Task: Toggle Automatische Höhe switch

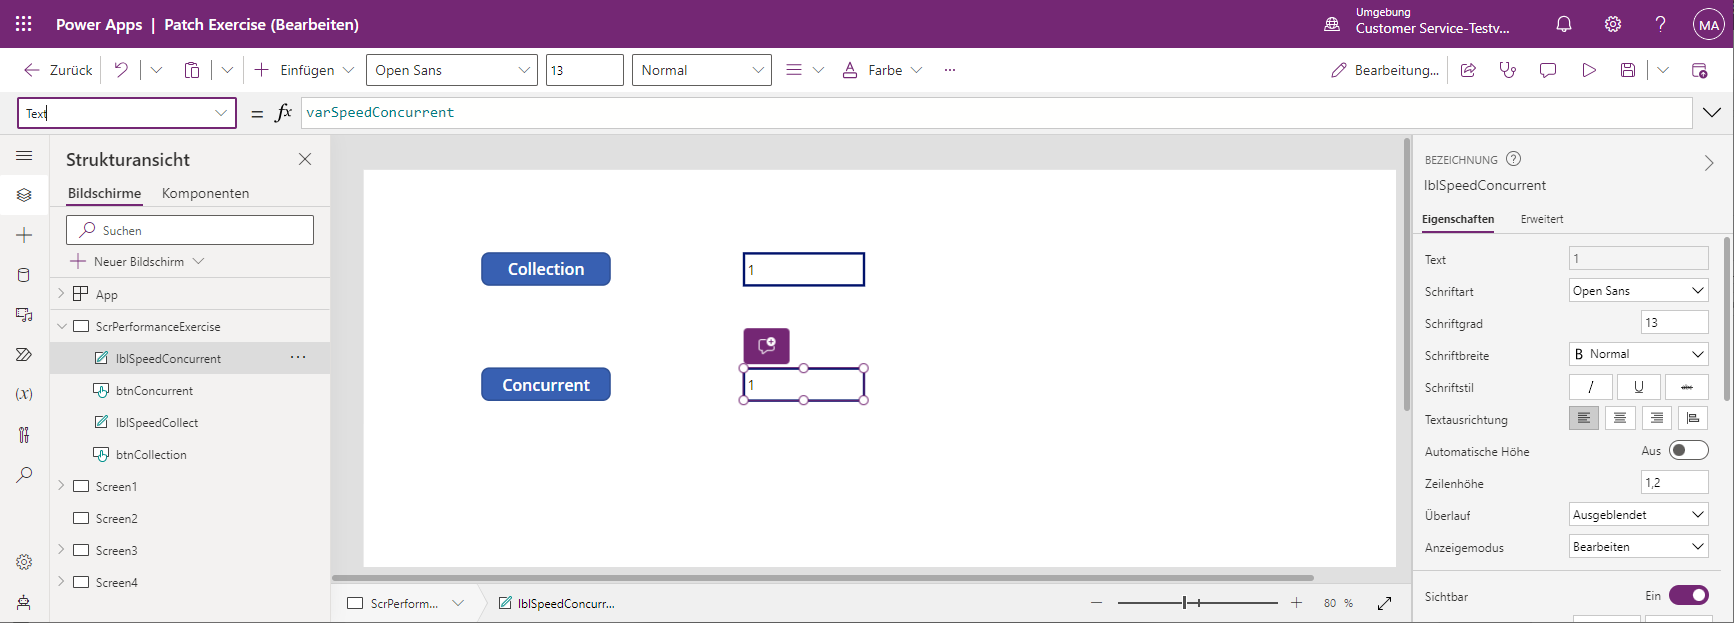Action: (1689, 451)
